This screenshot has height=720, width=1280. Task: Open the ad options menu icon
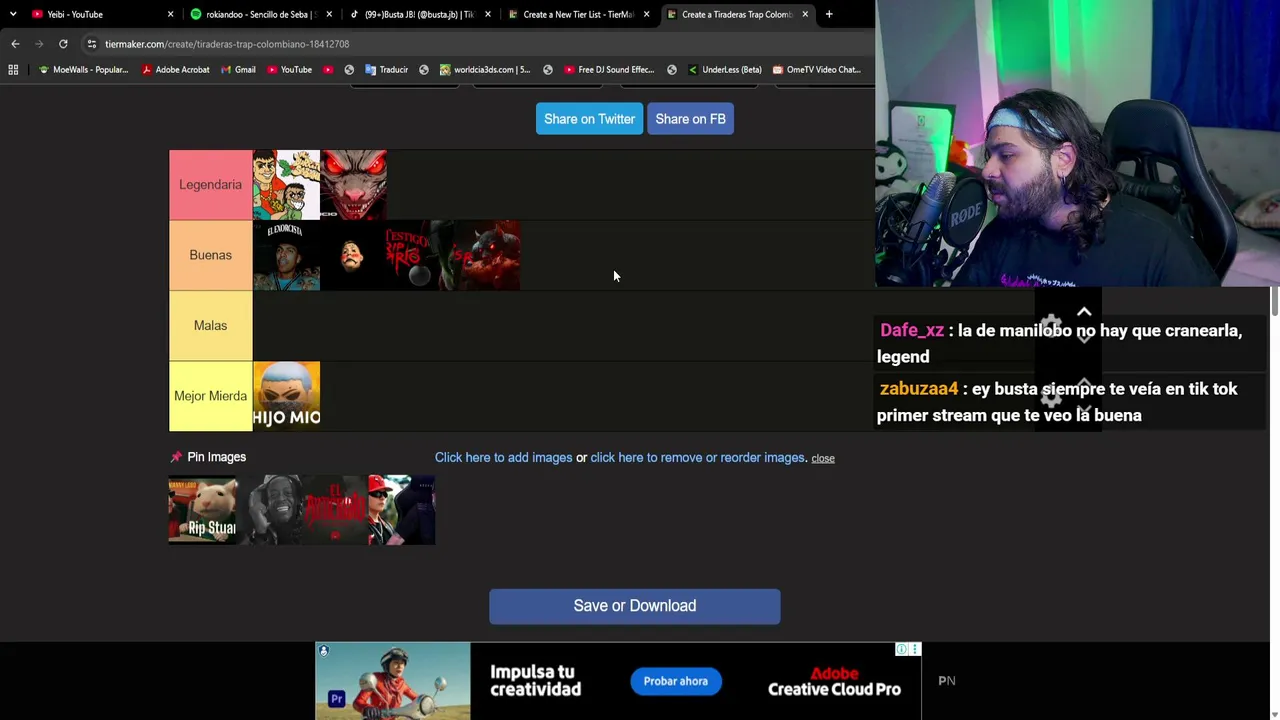(x=914, y=650)
